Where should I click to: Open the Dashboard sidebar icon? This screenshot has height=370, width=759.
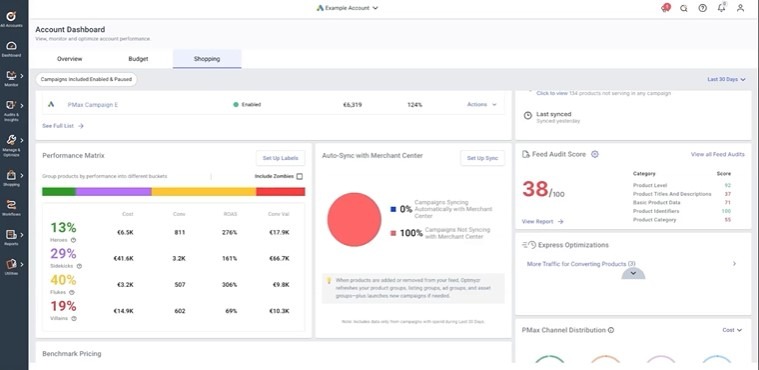click(x=11, y=49)
